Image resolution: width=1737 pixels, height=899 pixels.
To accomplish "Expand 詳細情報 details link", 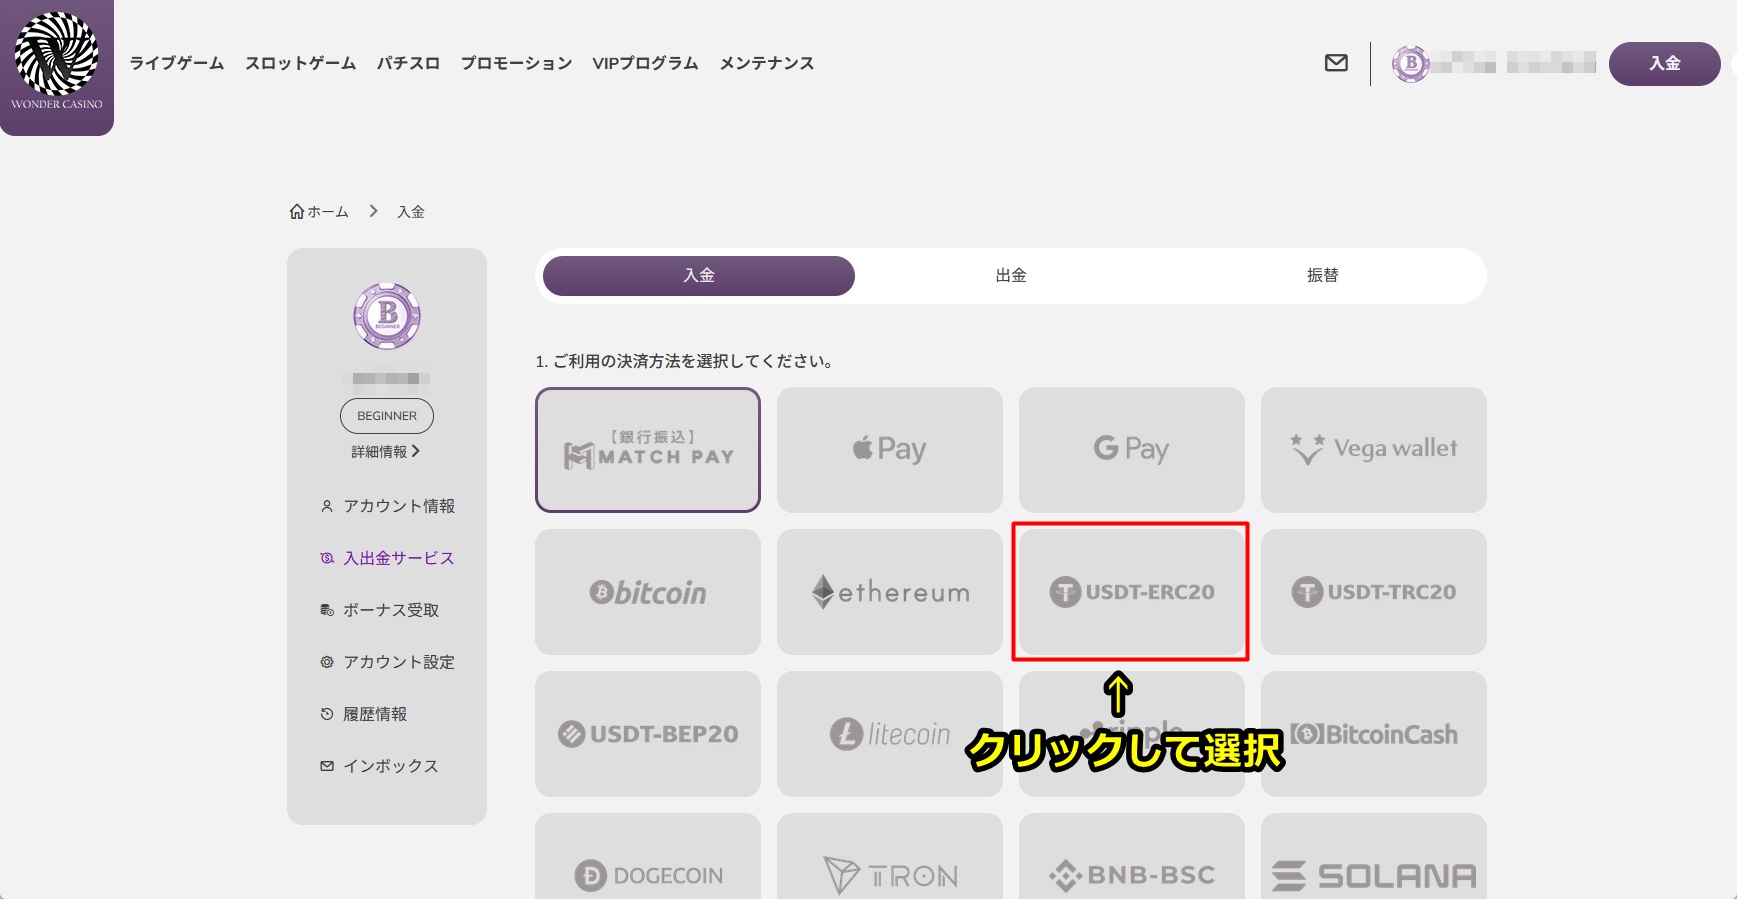I will (385, 452).
